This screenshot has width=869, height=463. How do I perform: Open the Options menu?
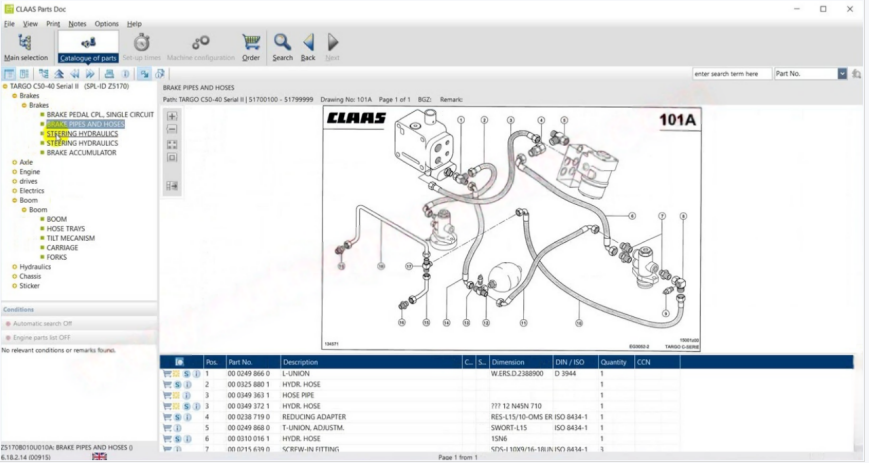pos(106,23)
